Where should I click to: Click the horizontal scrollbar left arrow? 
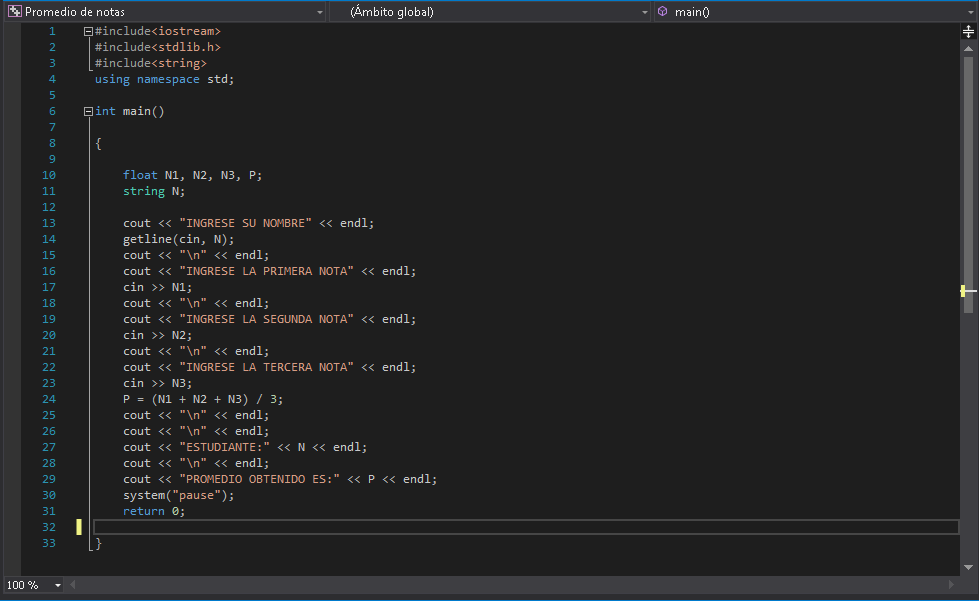[x=72, y=585]
